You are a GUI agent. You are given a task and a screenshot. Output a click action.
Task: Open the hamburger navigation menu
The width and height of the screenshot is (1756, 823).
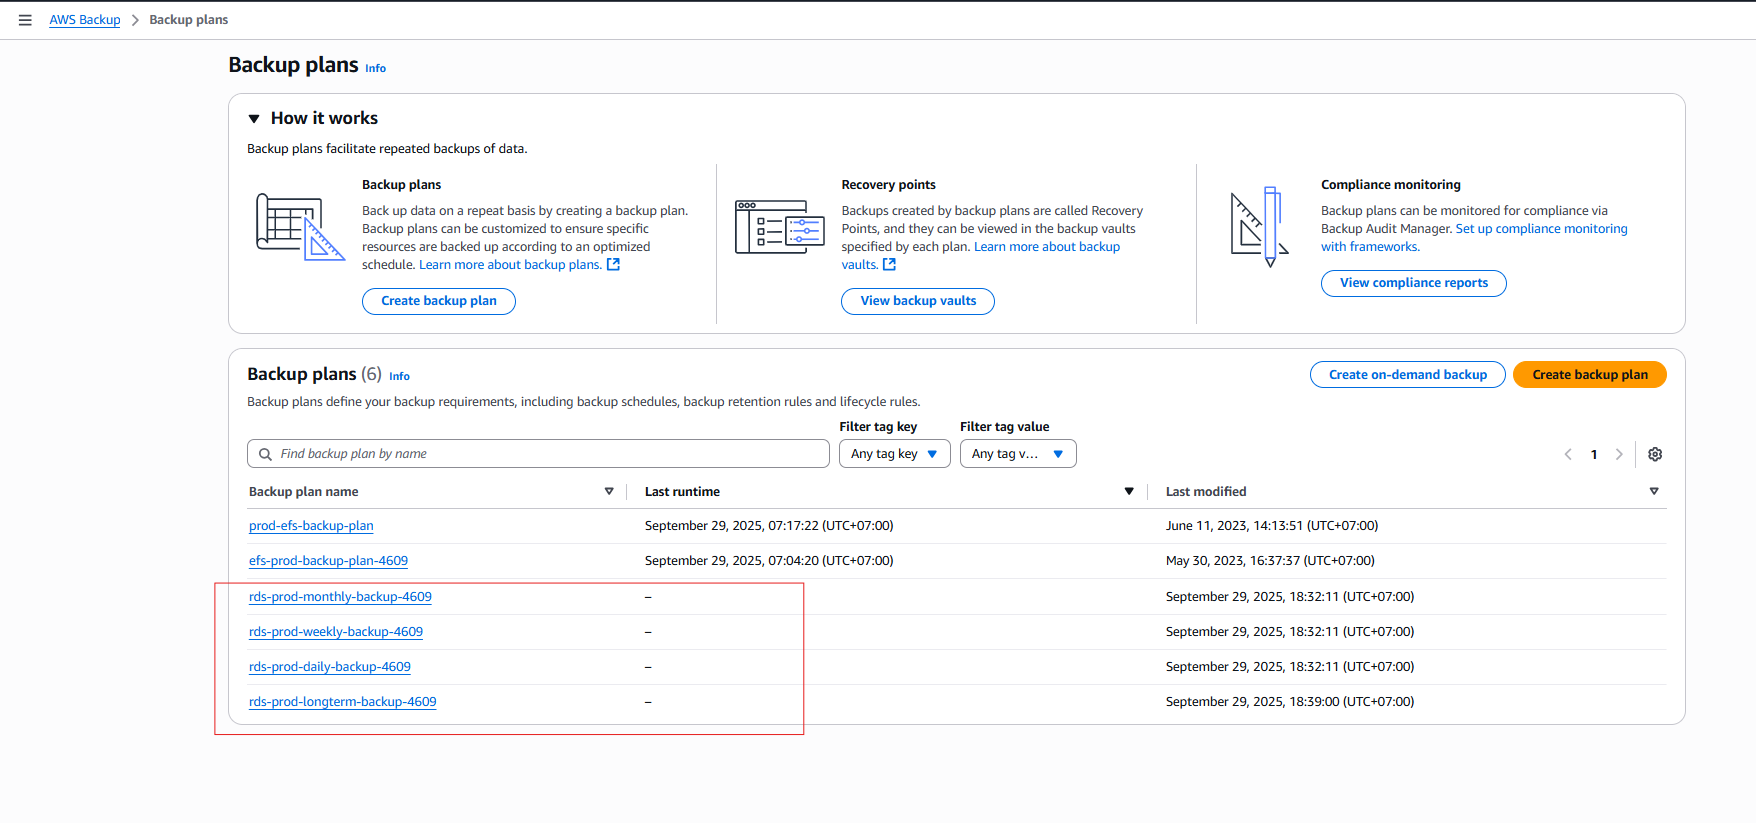25,20
